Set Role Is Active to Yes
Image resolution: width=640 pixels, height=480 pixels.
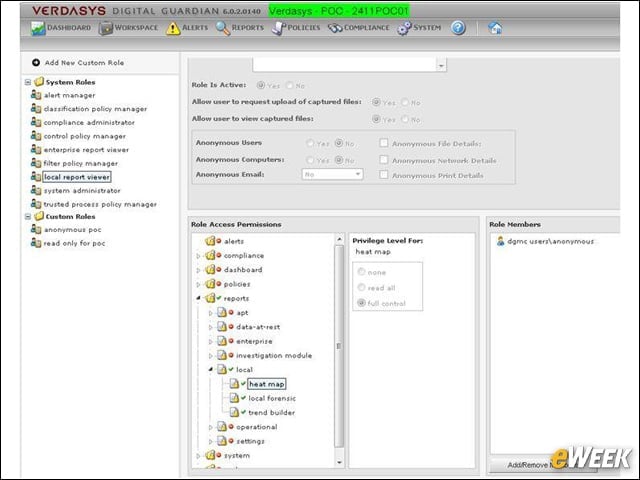(x=260, y=85)
